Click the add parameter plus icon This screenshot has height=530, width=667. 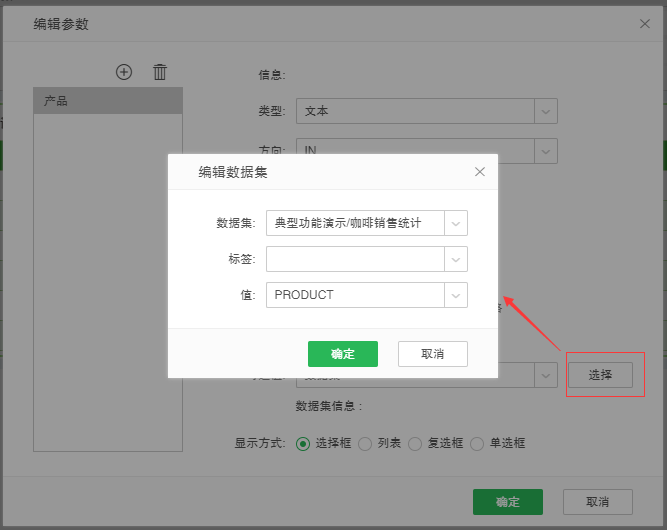(x=124, y=72)
